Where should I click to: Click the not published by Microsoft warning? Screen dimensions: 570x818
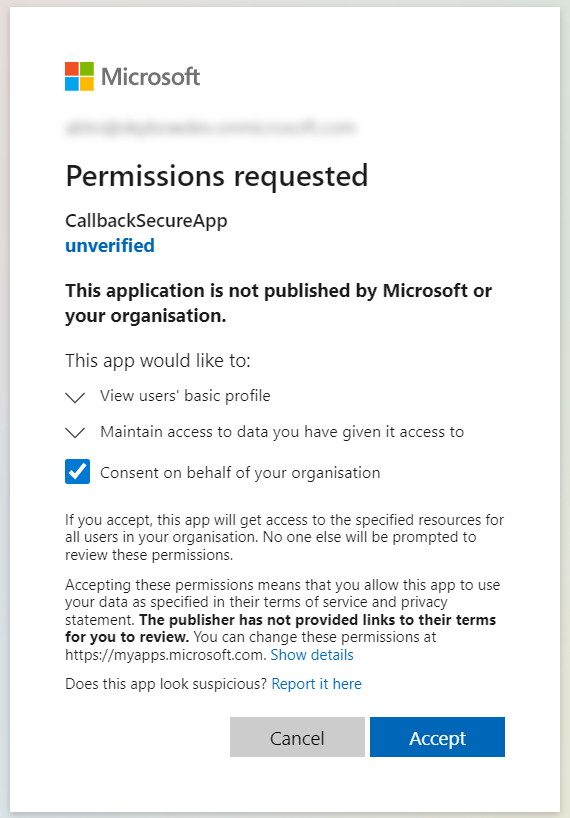point(278,303)
